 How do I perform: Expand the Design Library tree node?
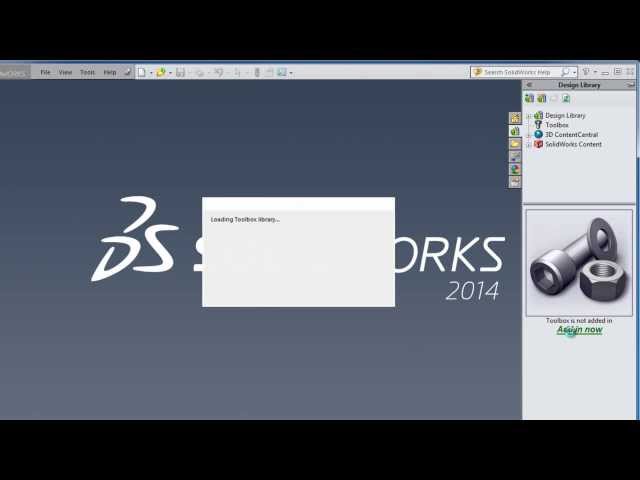[529, 116]
